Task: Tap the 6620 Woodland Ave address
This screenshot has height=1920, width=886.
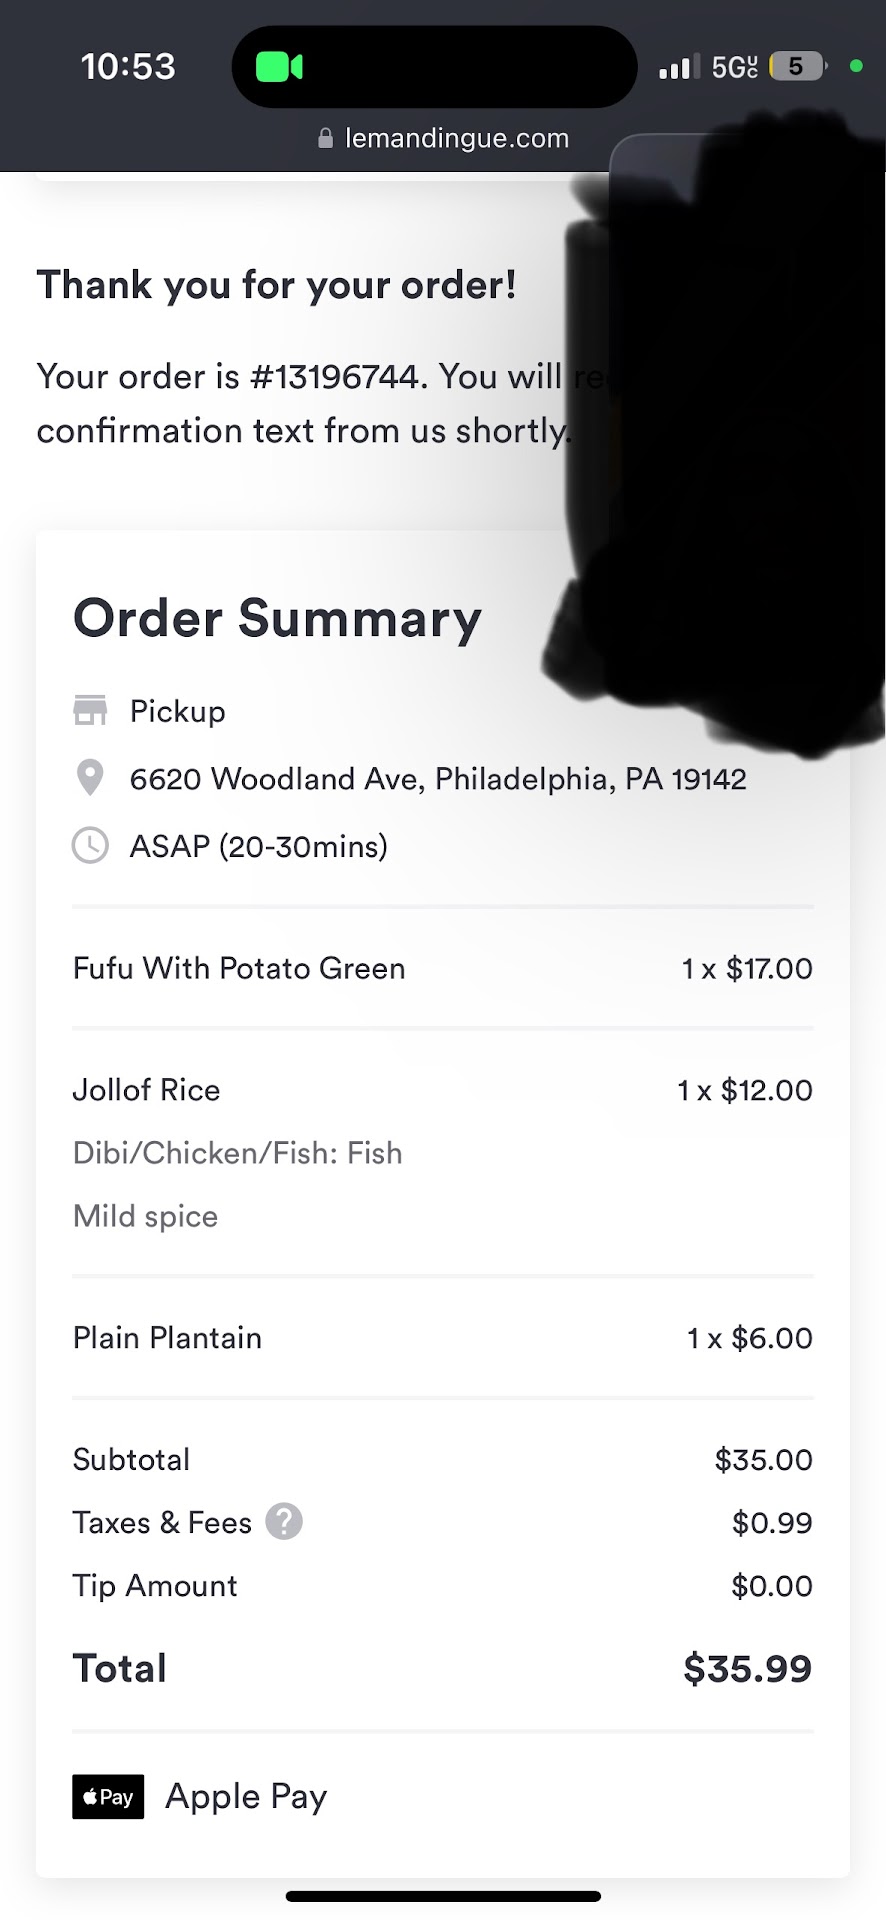Action: coord(438,779)
